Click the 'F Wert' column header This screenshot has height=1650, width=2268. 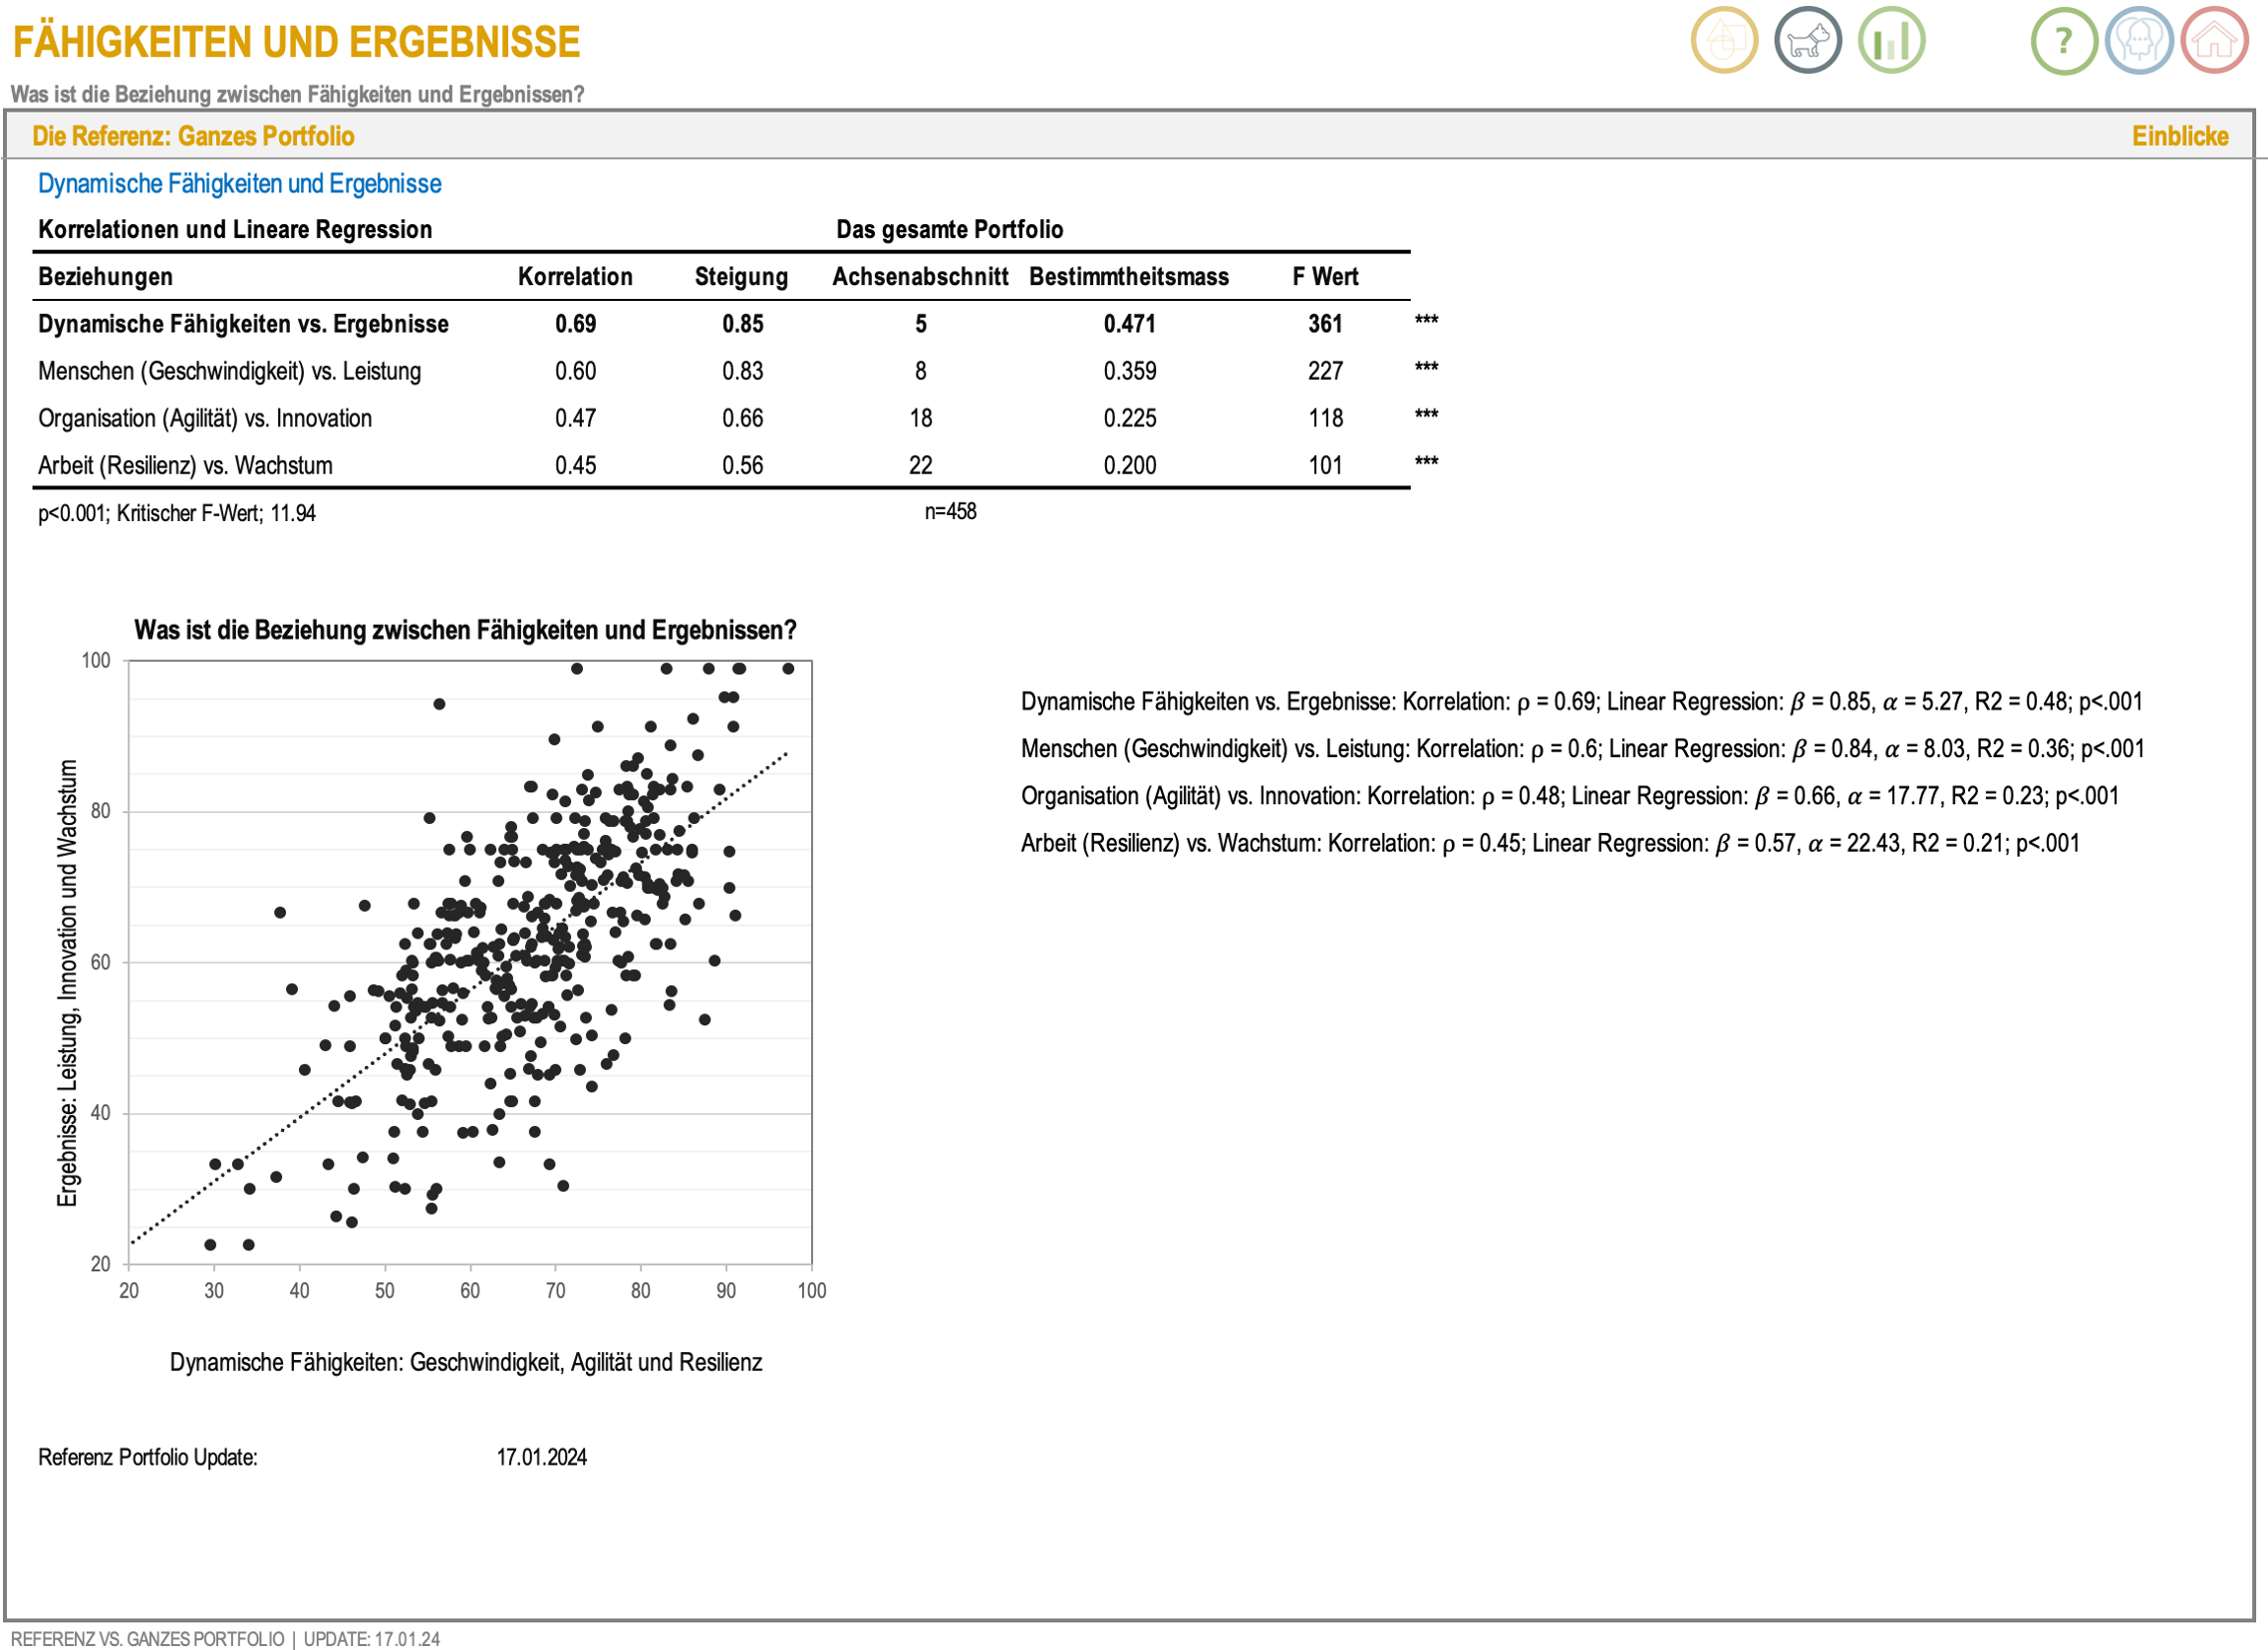(x=1325, y=277)
